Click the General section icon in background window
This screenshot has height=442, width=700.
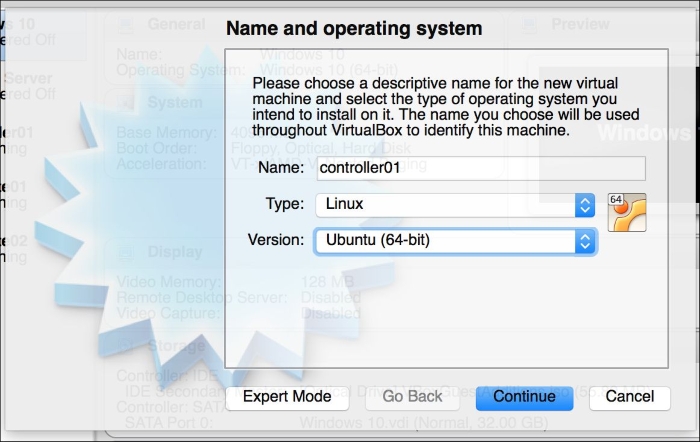point(125,25)
